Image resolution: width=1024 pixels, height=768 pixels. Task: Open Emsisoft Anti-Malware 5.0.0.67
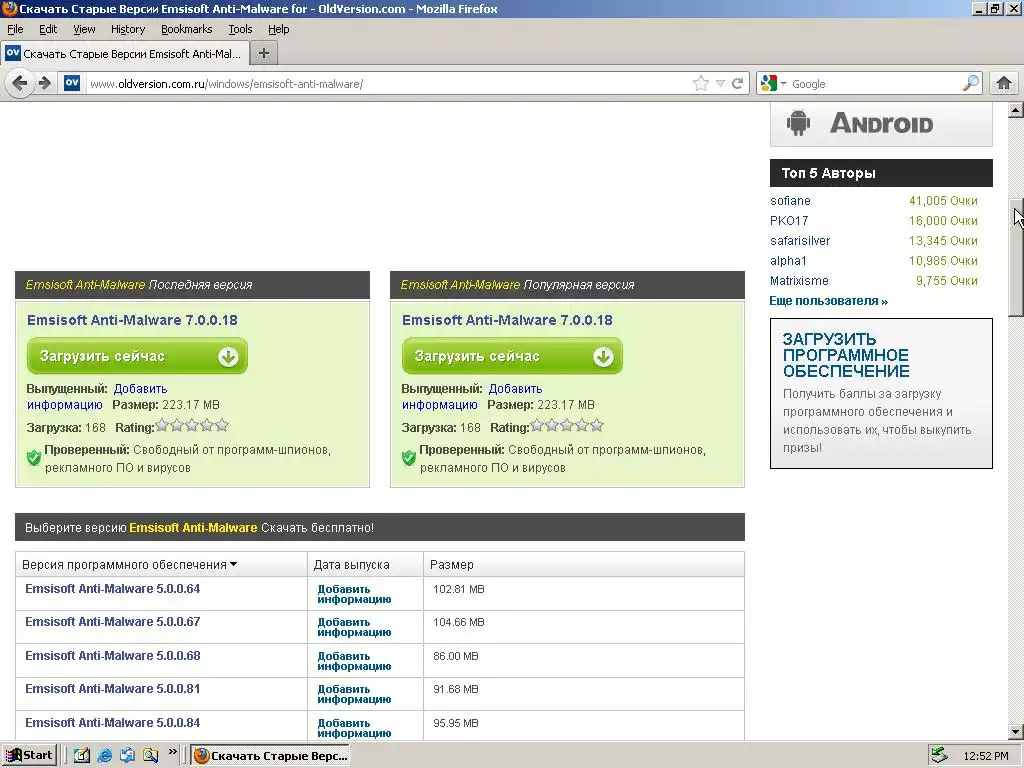point(112,622)
